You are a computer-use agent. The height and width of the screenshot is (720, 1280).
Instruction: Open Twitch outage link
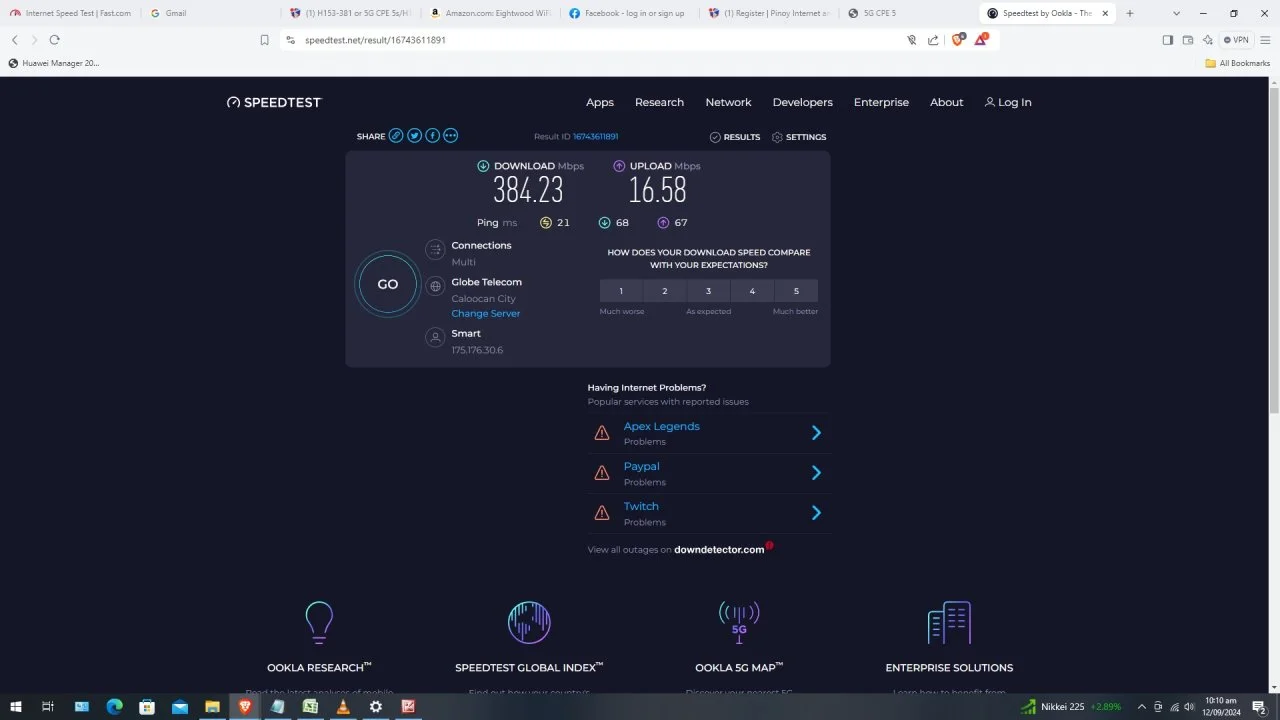(641, 506)
